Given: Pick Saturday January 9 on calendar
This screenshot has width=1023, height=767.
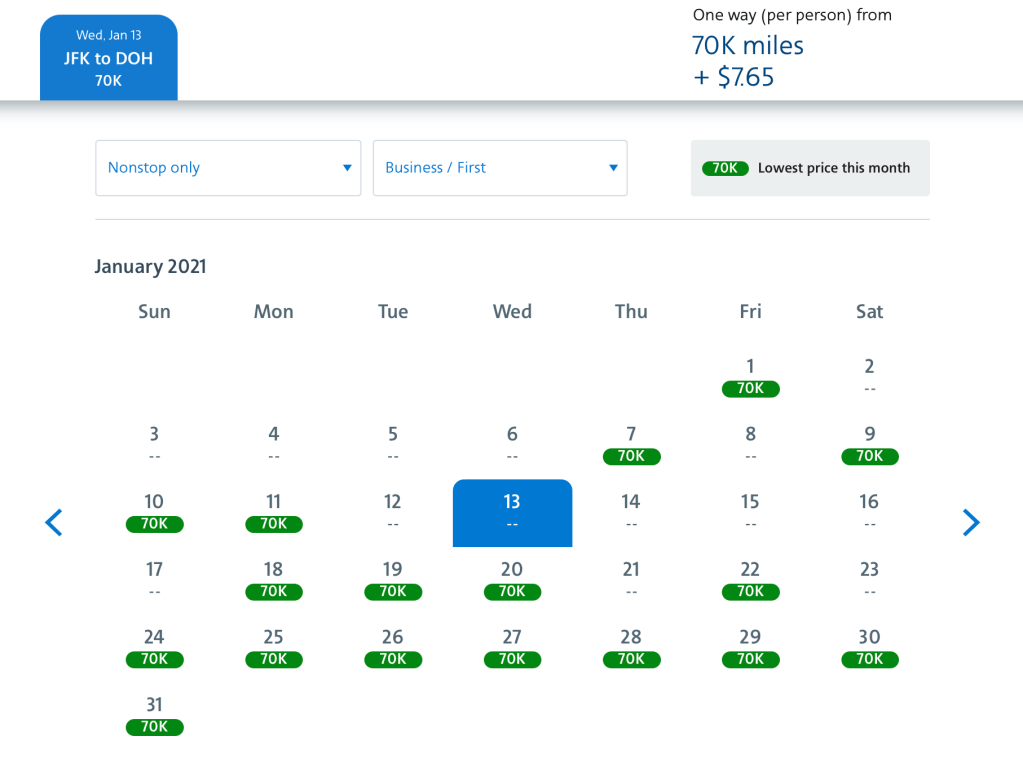Looking at the screenshot, I should point(869,445).
